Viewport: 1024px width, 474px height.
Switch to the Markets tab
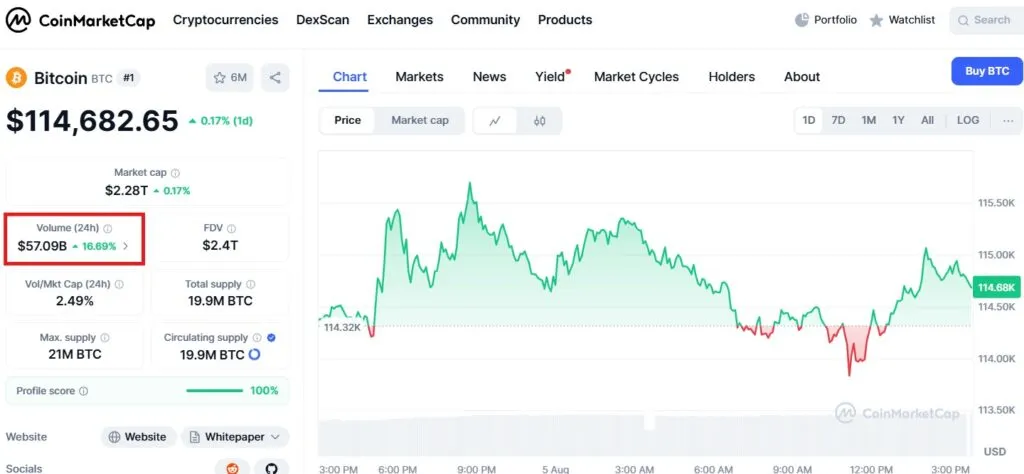point(419,77)
